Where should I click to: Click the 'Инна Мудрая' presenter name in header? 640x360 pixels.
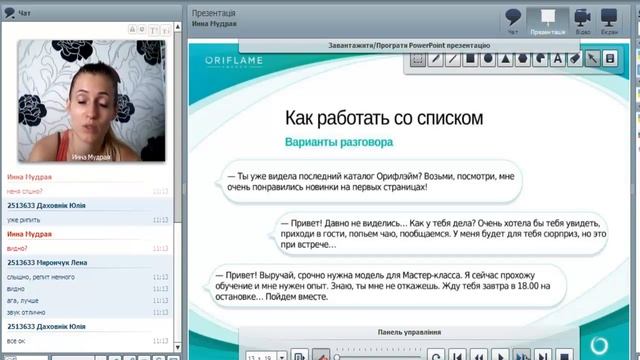pos(214,24)
